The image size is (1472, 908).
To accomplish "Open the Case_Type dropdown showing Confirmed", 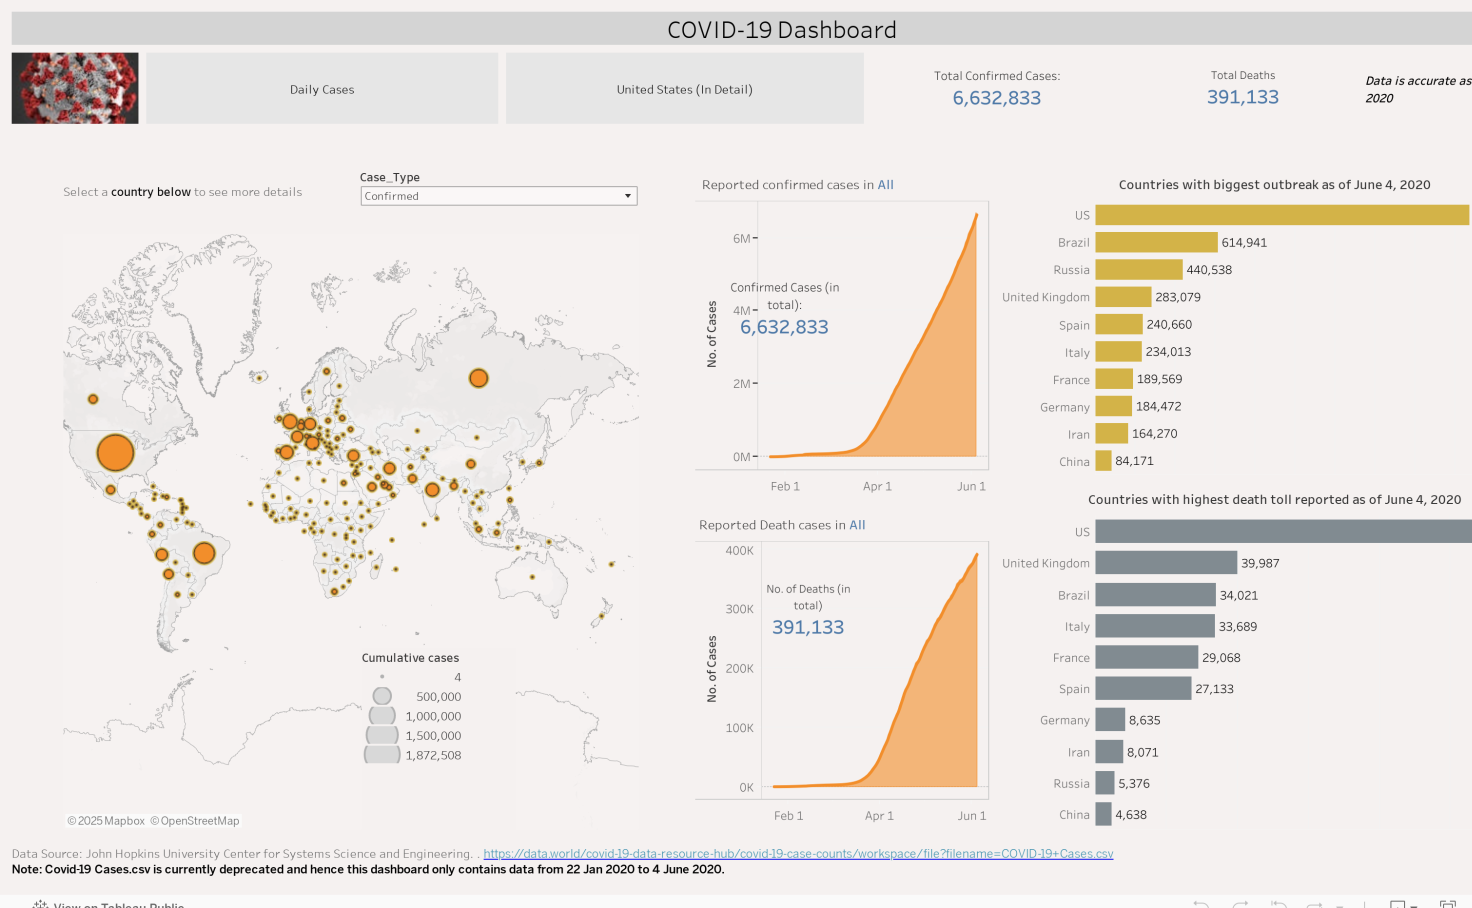I will click(x=499, y=196).
